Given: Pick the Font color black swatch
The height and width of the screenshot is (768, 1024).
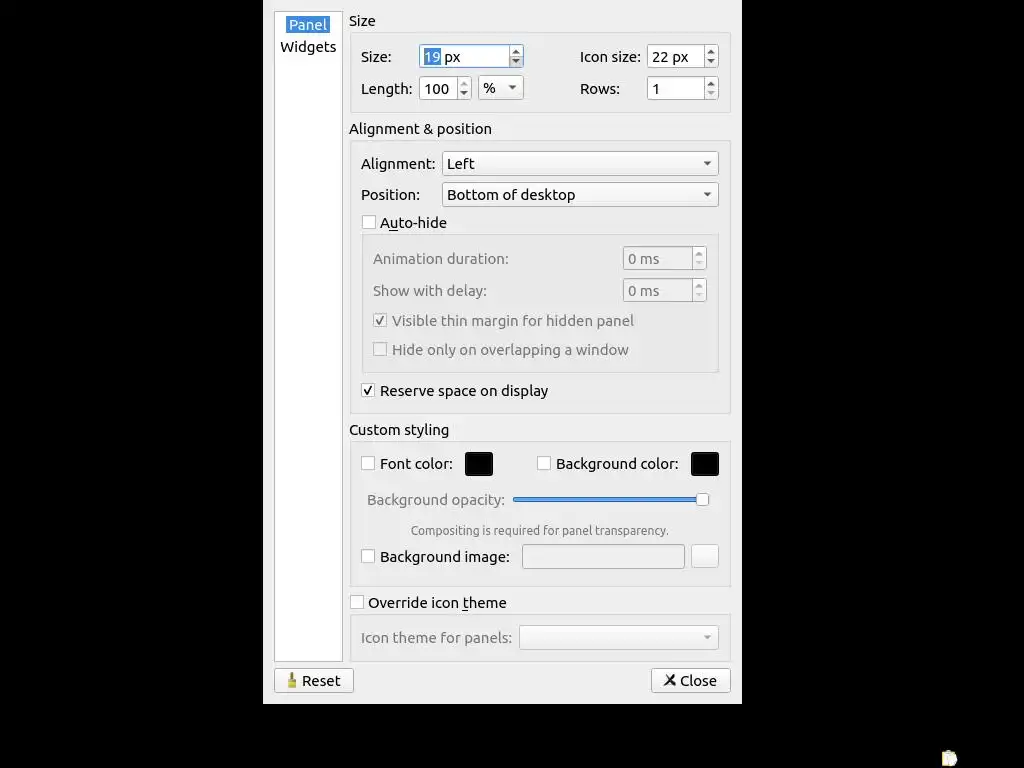Looking at the screenshot, I should [x=479, y=464].
